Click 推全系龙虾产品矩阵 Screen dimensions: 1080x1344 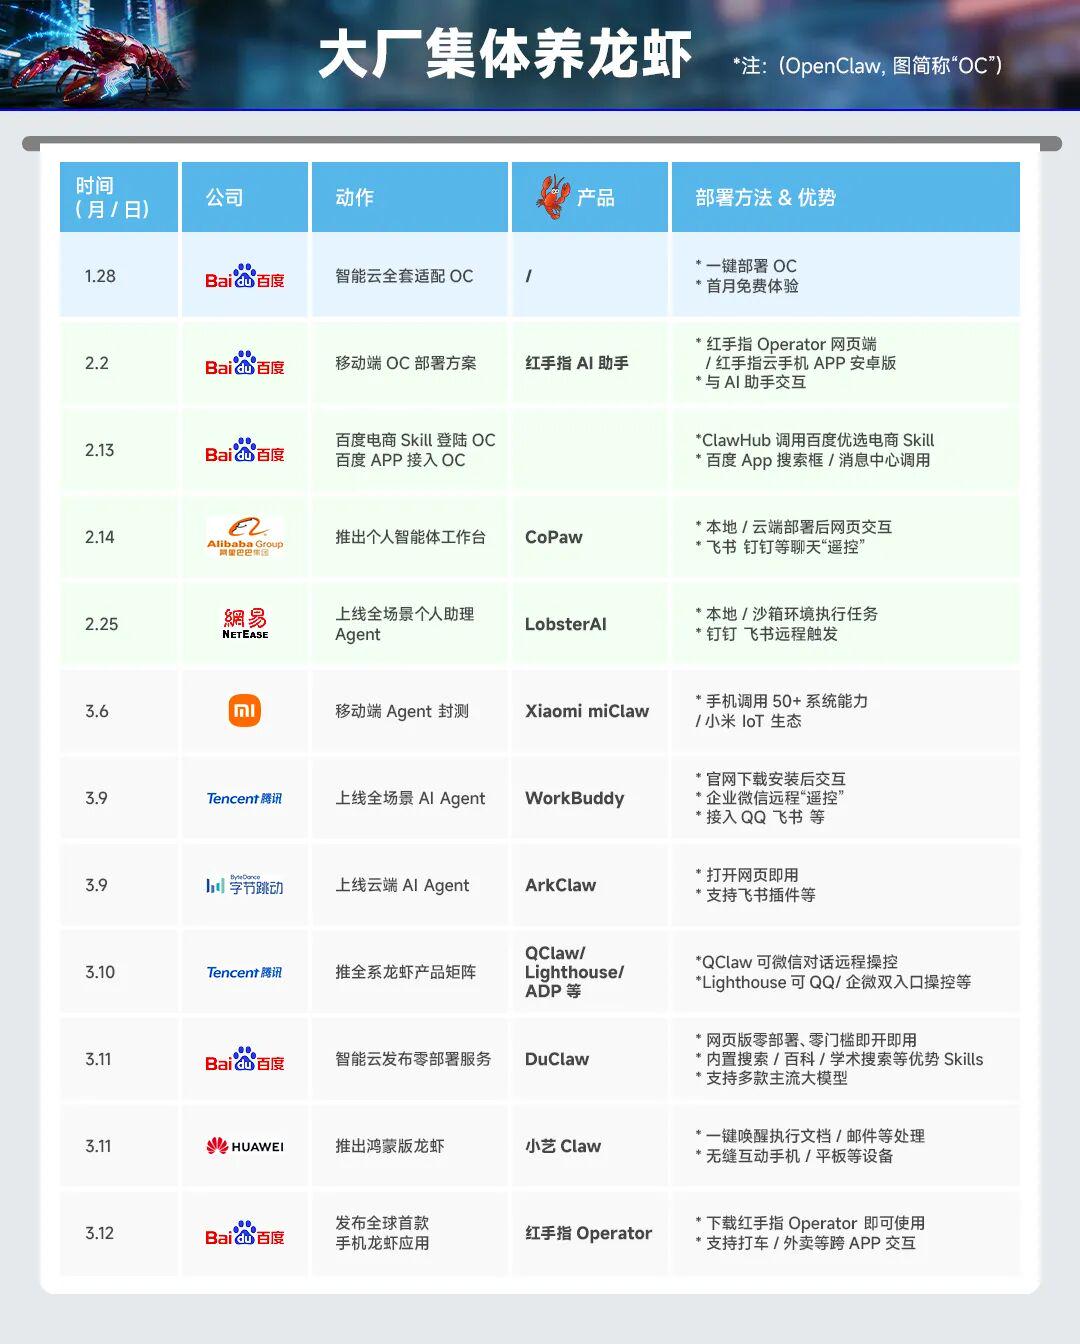(x=406, y=972)
